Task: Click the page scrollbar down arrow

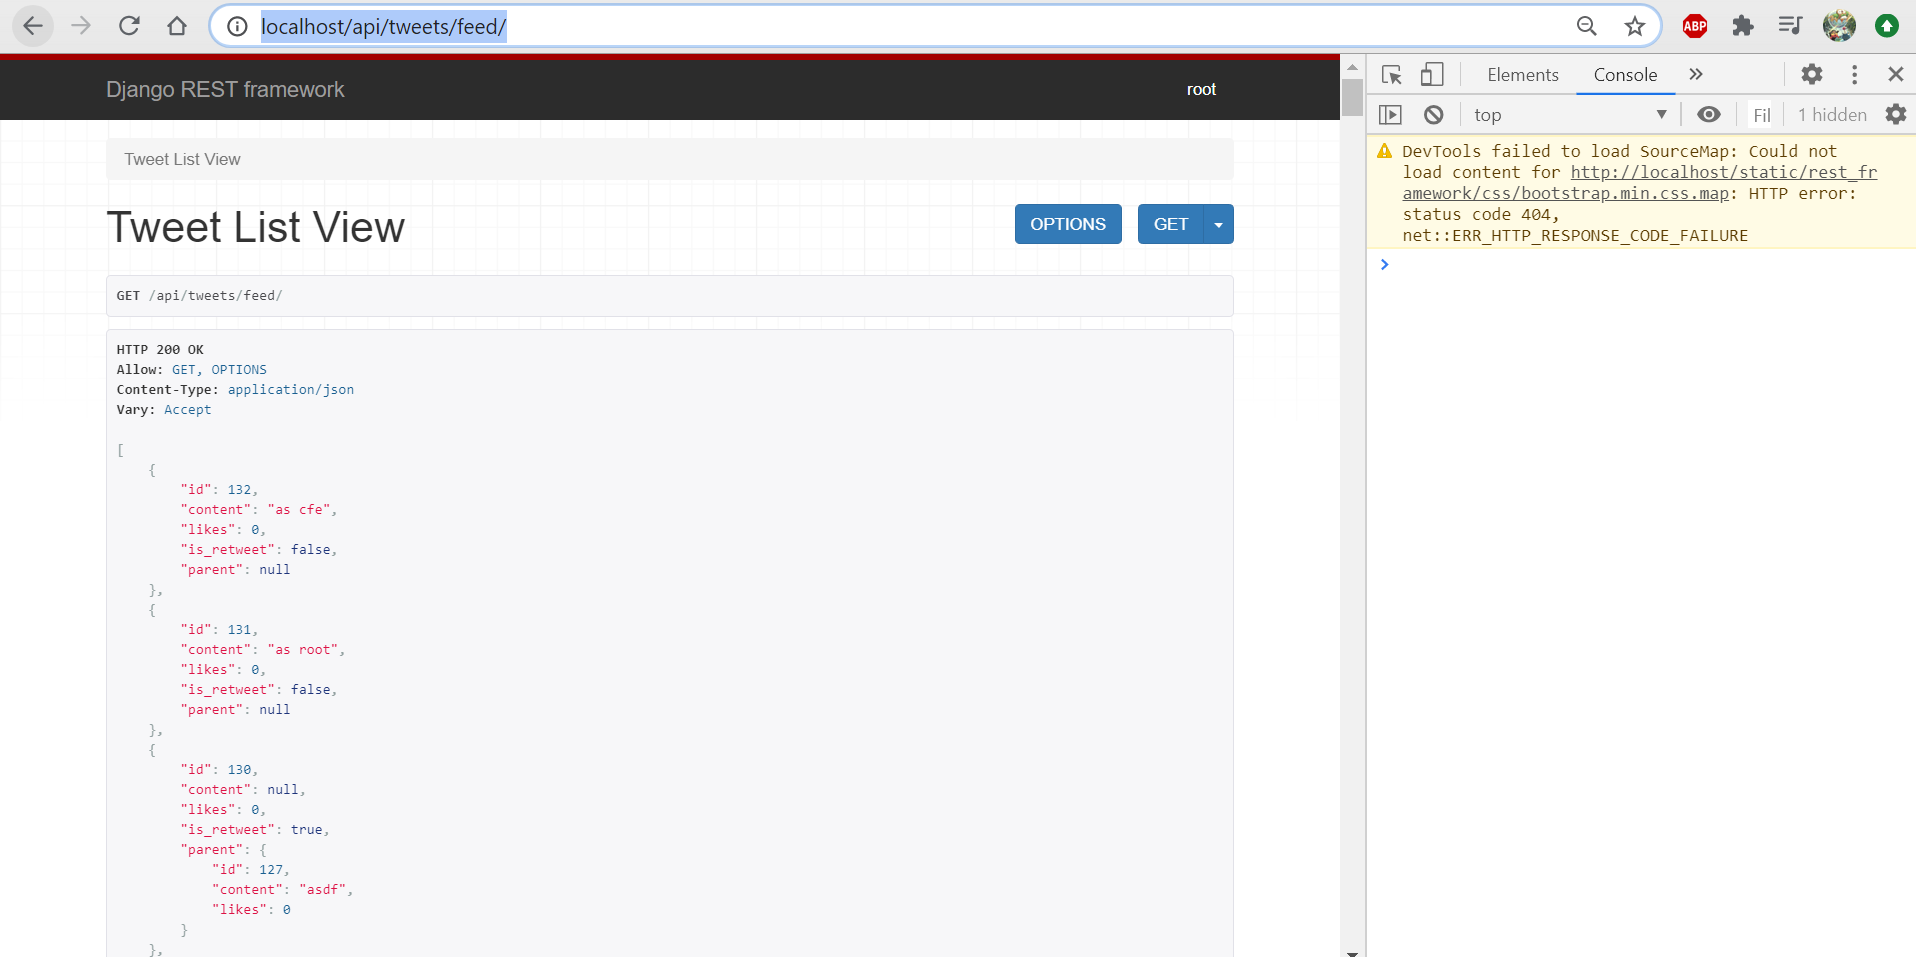Action: (1352, 952)
